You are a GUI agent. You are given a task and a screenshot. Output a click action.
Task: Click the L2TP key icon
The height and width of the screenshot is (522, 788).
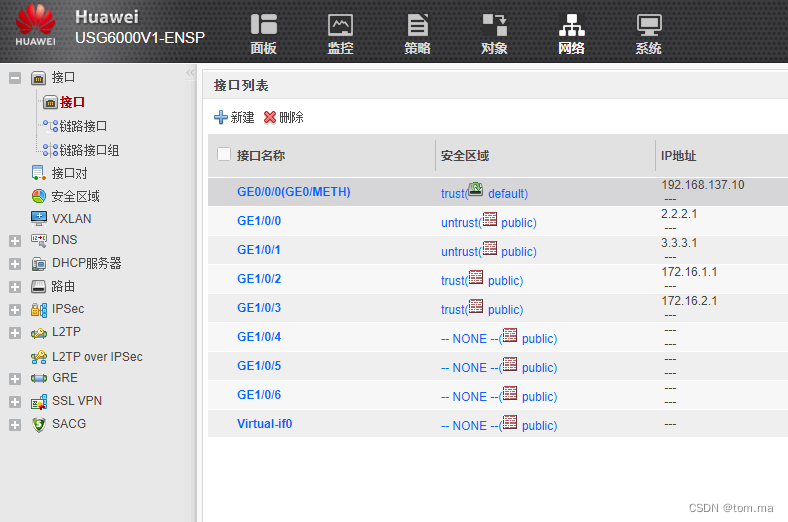tap(39, 333)
